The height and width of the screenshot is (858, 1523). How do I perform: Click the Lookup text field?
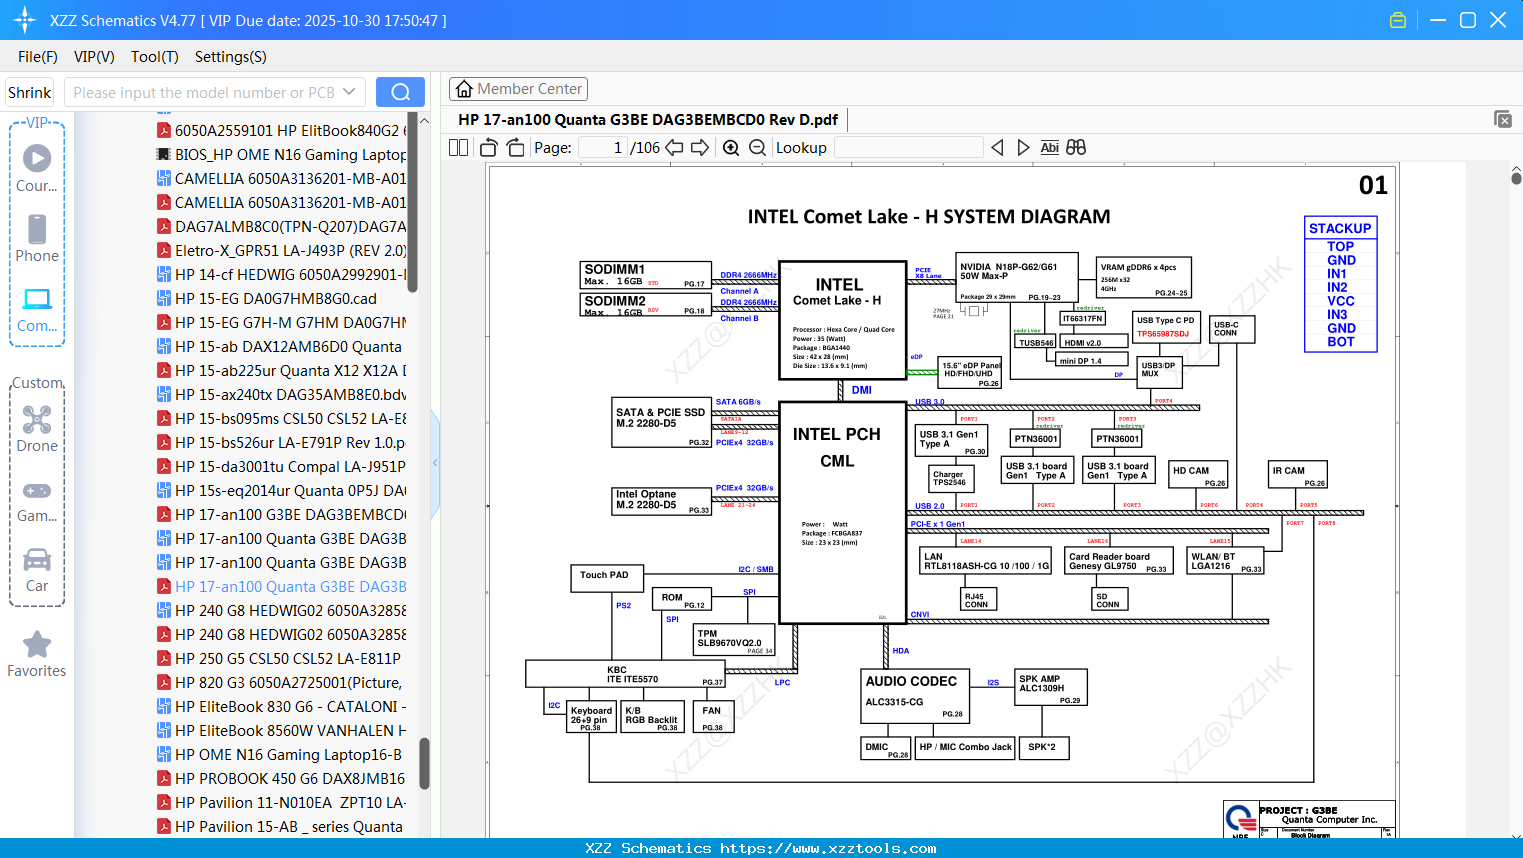tap(908, 147)
